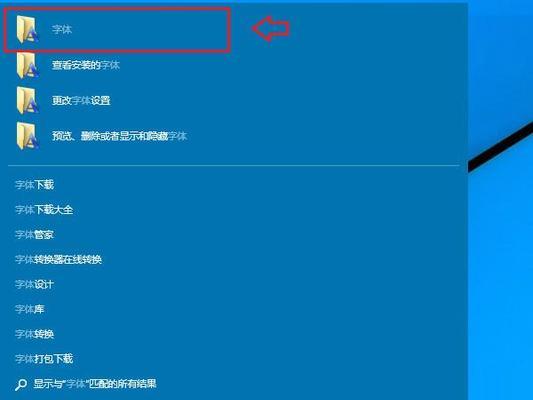
Task: Click the 查看安装的字体 folder icon
Action: (27, 65)
